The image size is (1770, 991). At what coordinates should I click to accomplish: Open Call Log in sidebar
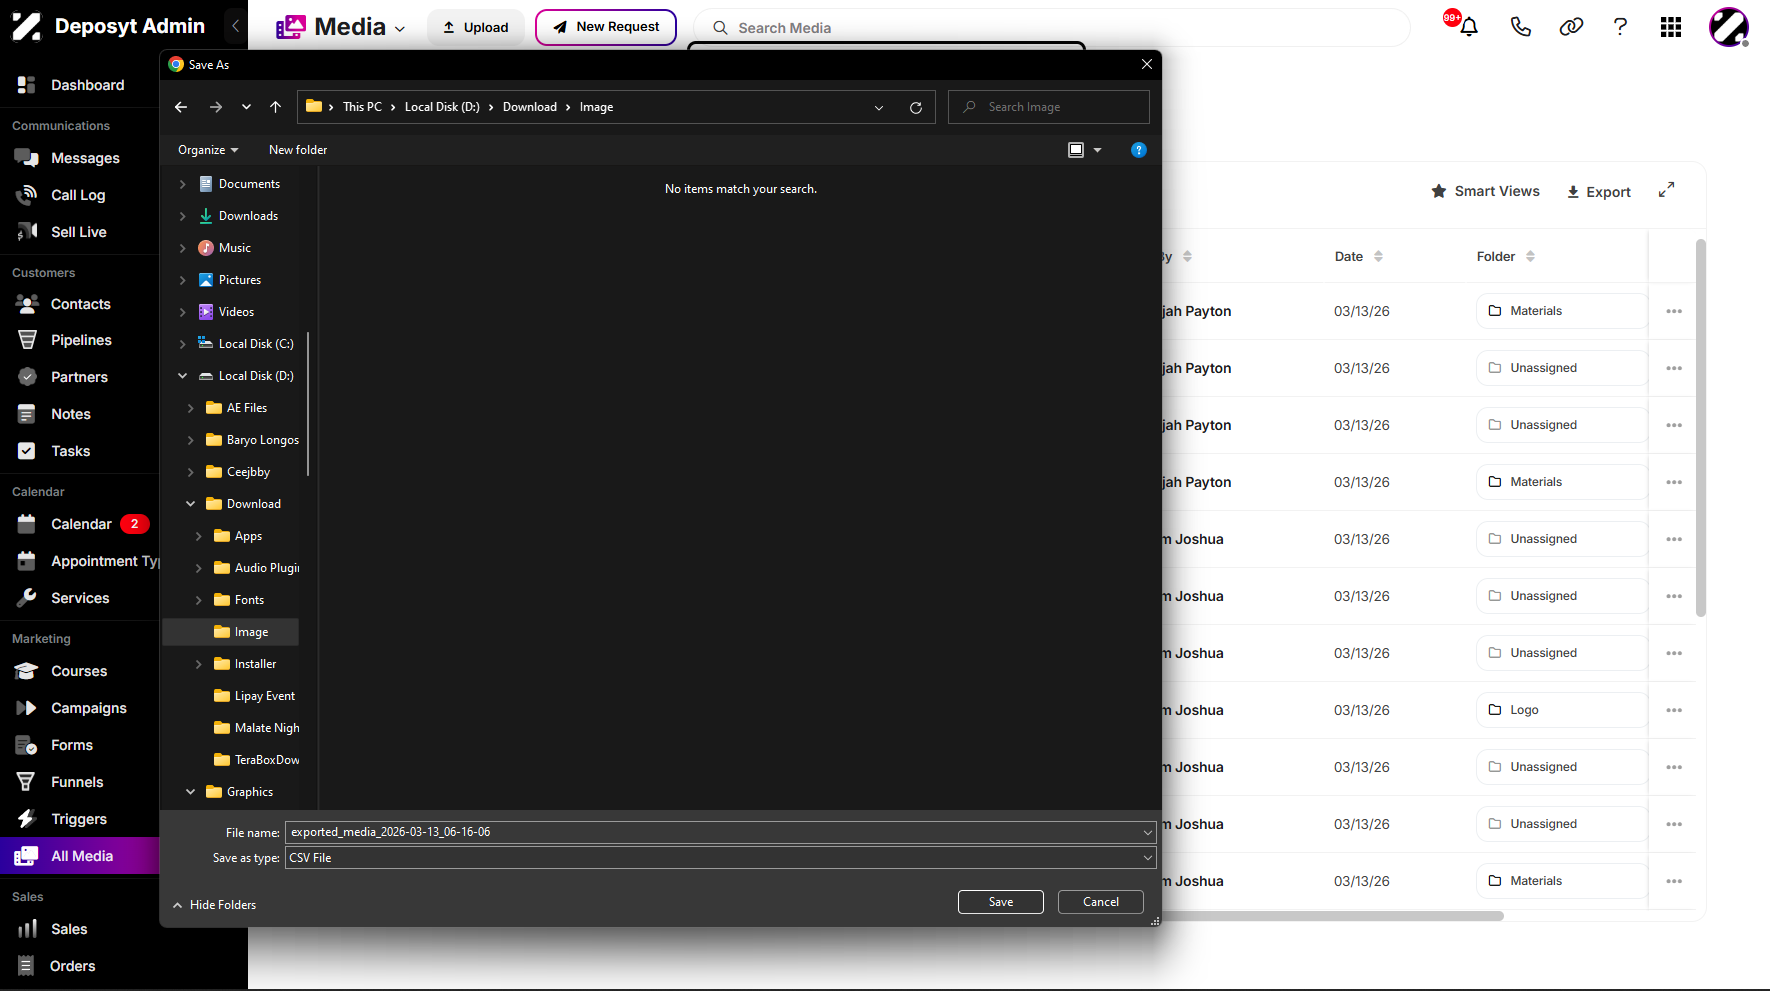coord(80,195)
